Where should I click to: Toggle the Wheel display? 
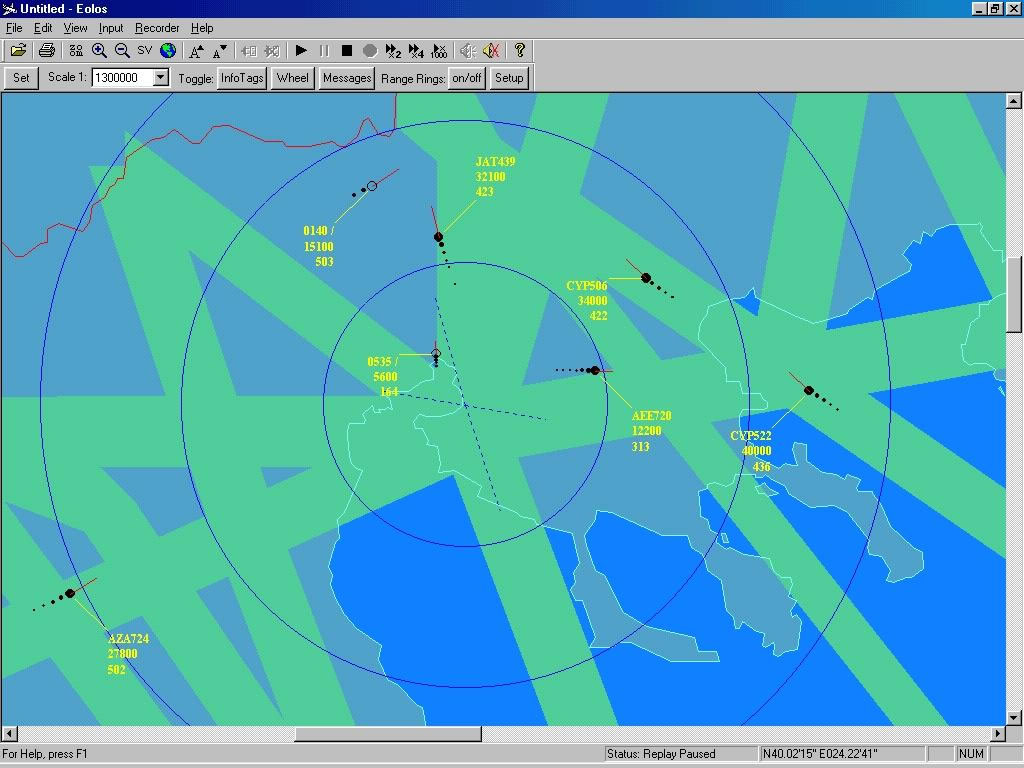292,78
